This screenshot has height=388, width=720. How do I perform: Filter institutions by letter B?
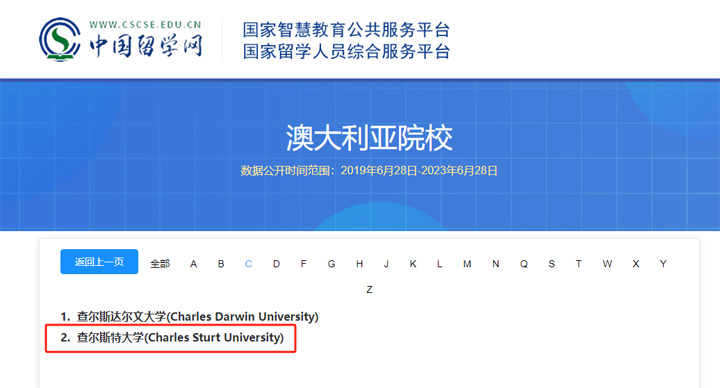click(x=221, y=264)
